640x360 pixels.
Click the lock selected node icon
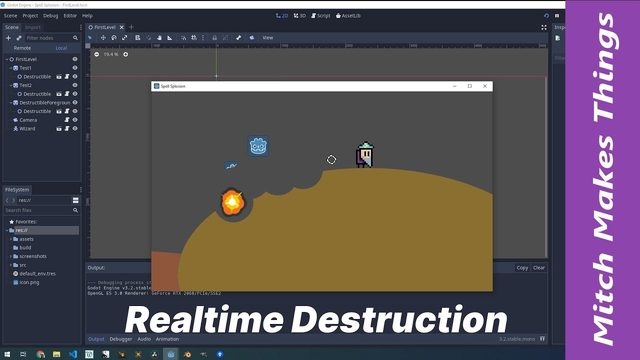click(214, 38)
